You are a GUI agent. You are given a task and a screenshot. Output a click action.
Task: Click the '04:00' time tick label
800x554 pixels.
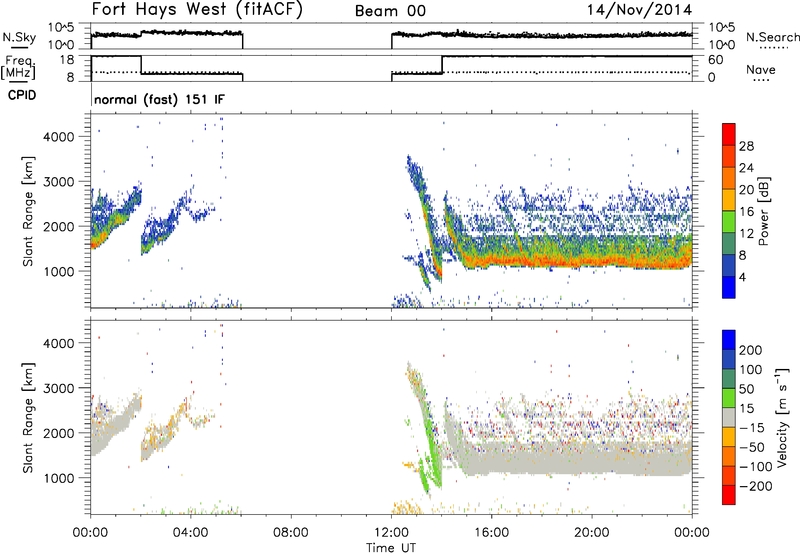tap(191, 533)
